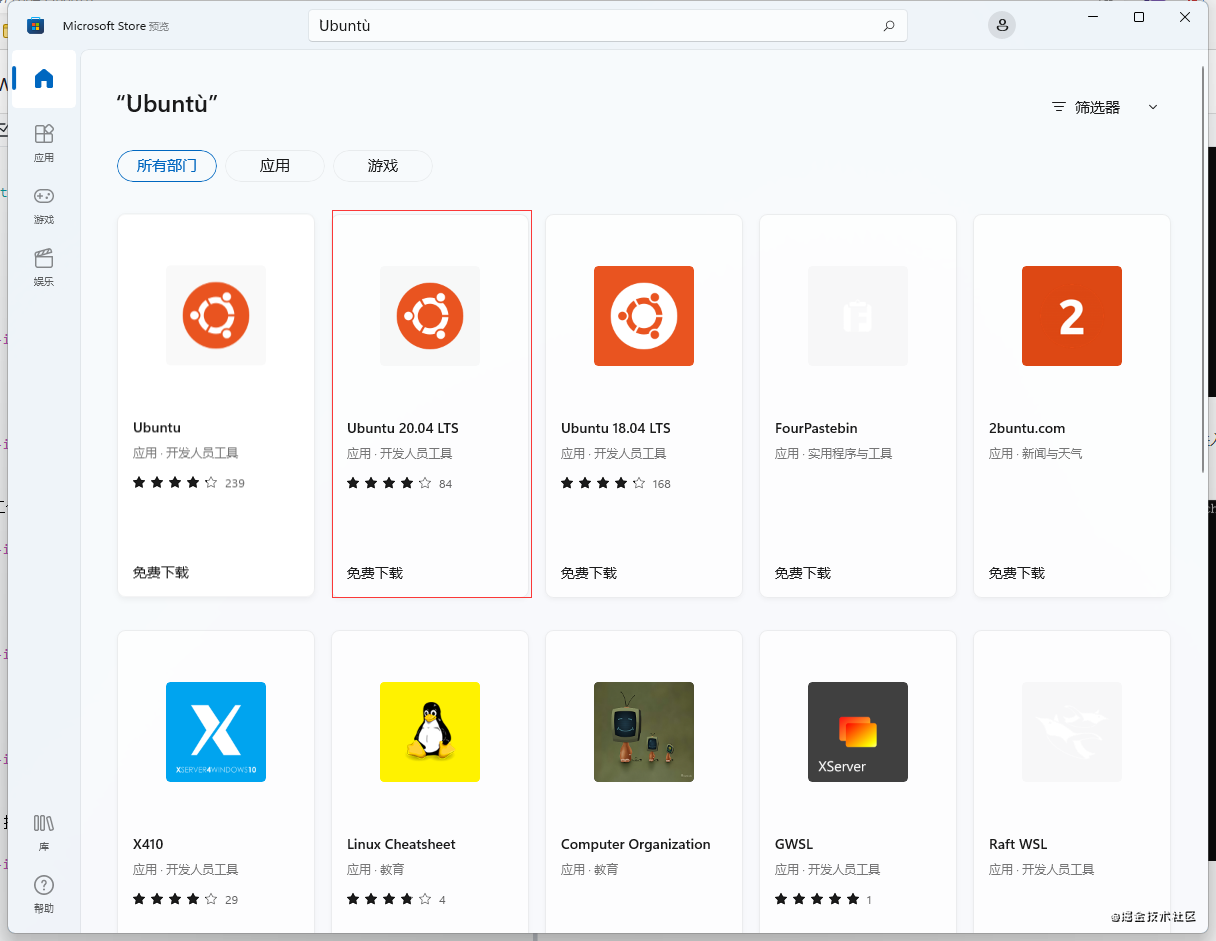
Task: Open the FourPastebin title text
Action: pyautogui.click(x=816, y=428)
